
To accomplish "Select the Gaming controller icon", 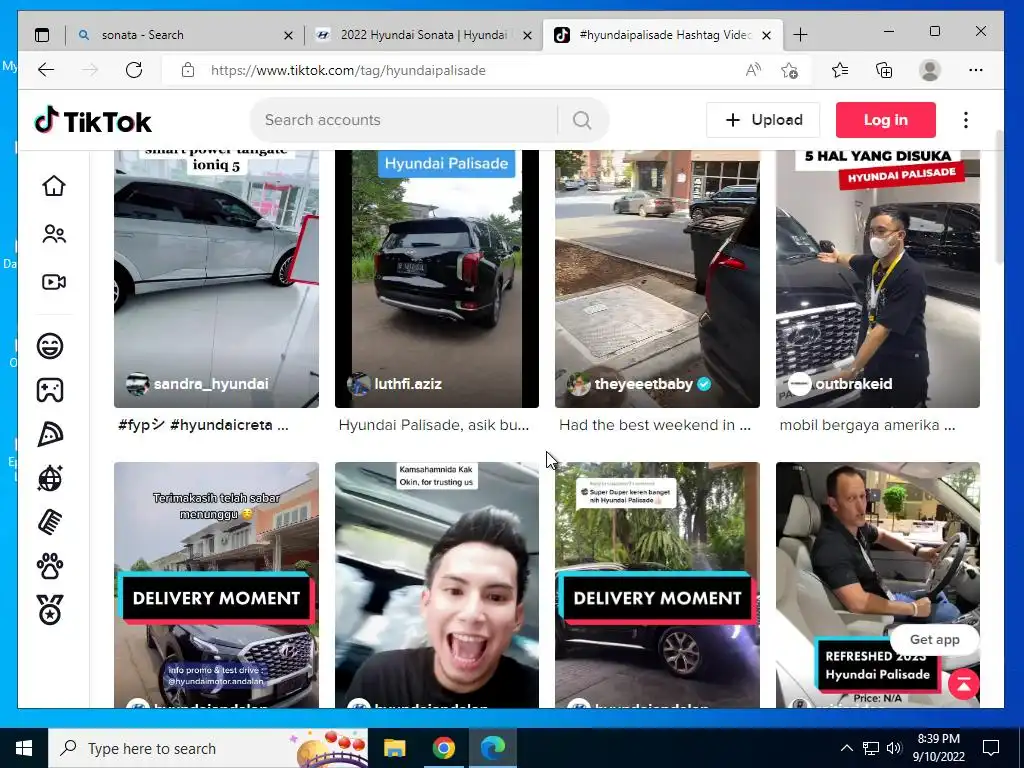I will pyautogui.click(x=50, y=390).
